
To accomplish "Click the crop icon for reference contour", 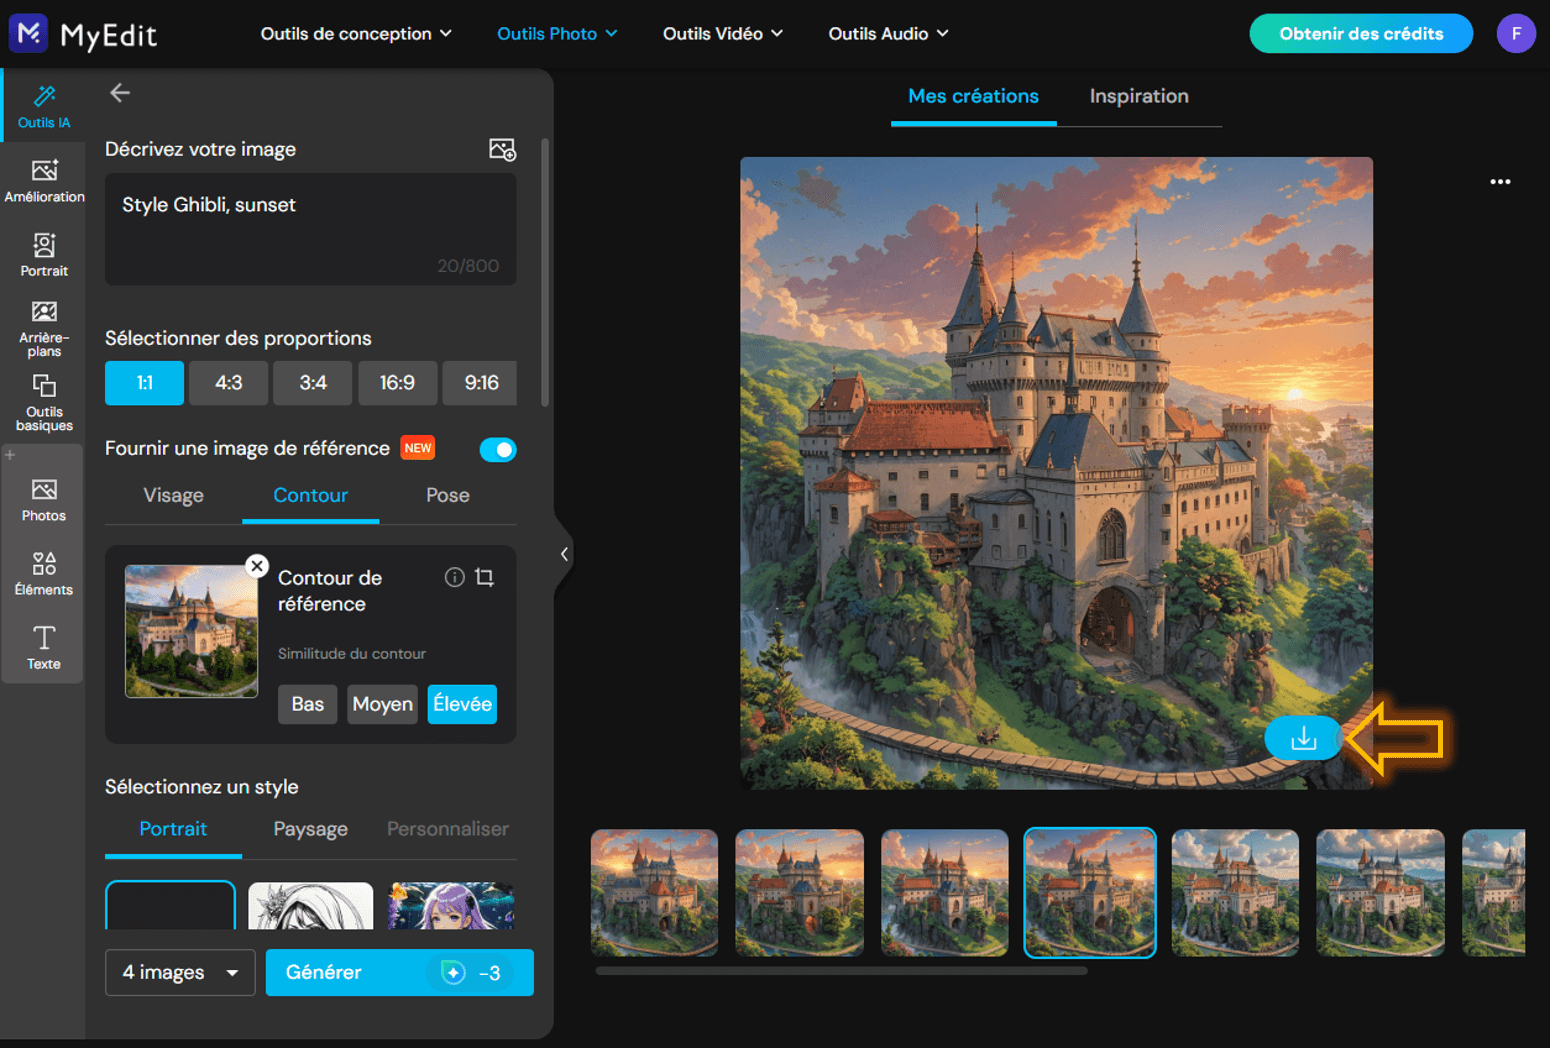I will [x=485, y=577].
